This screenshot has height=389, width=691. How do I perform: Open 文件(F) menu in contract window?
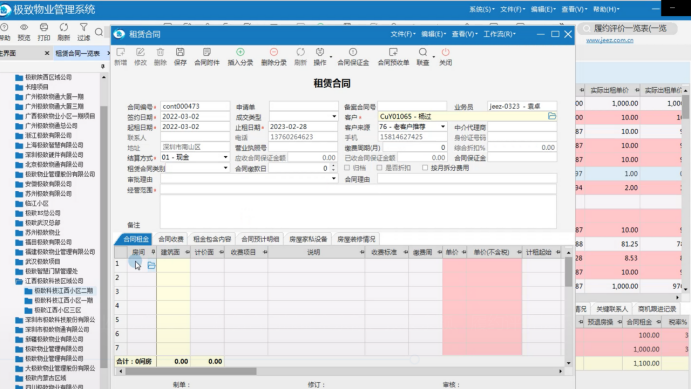403,34
